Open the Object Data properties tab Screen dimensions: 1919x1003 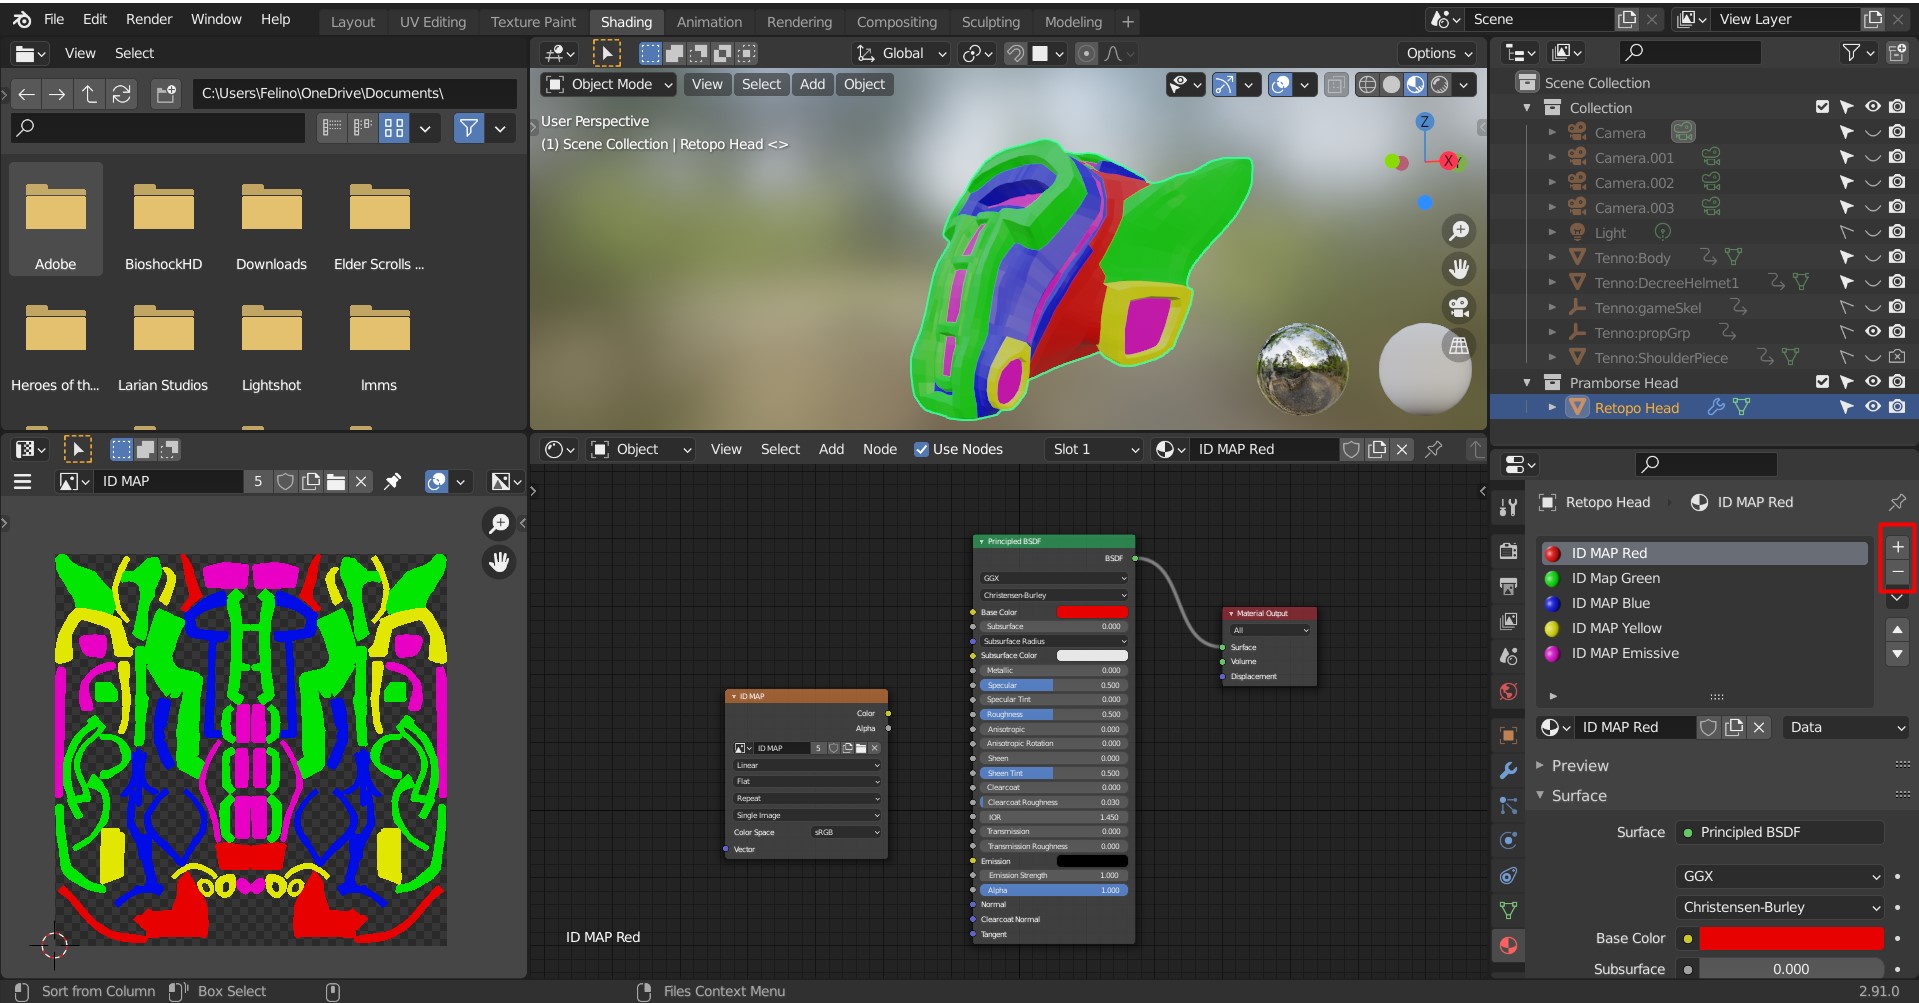(1508, 910)
